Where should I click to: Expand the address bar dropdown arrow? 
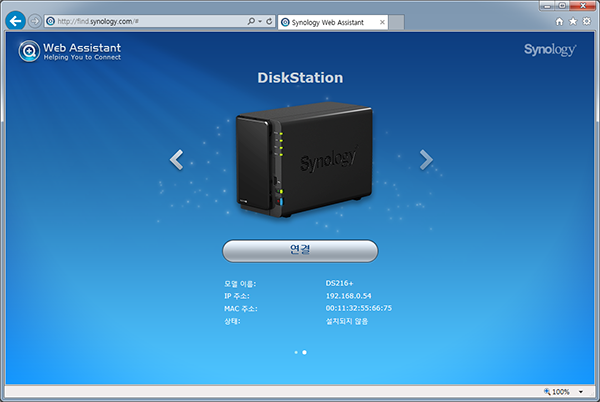[260, 21]
